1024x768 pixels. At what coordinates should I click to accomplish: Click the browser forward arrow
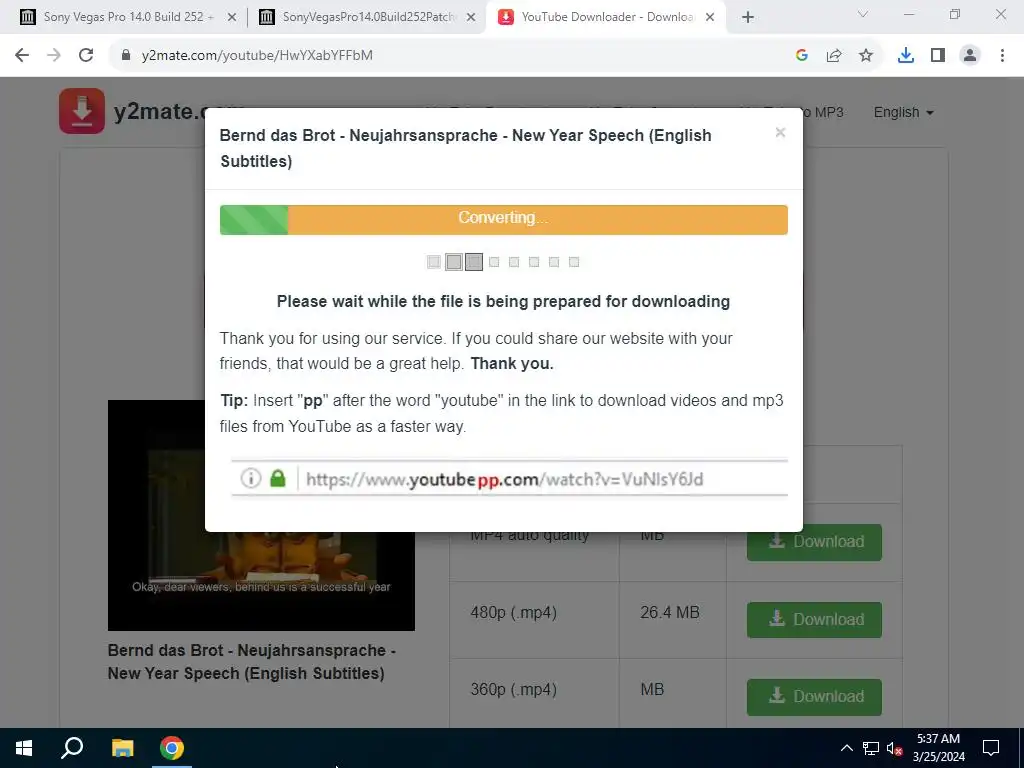point(54,56)
